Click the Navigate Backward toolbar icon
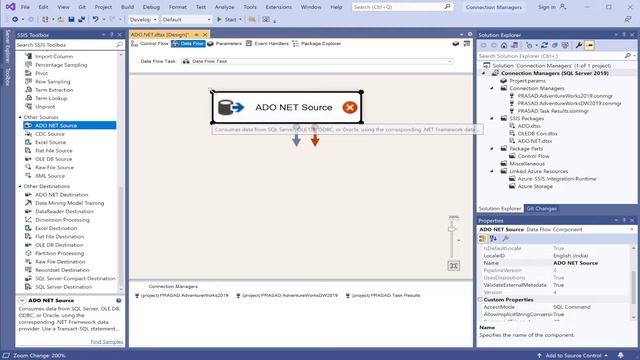The image size is (640, 360). tap(15, 19)
